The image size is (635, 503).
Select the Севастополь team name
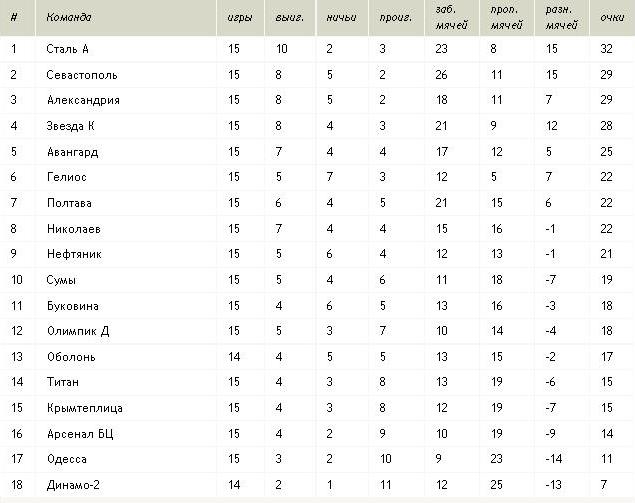82,75
